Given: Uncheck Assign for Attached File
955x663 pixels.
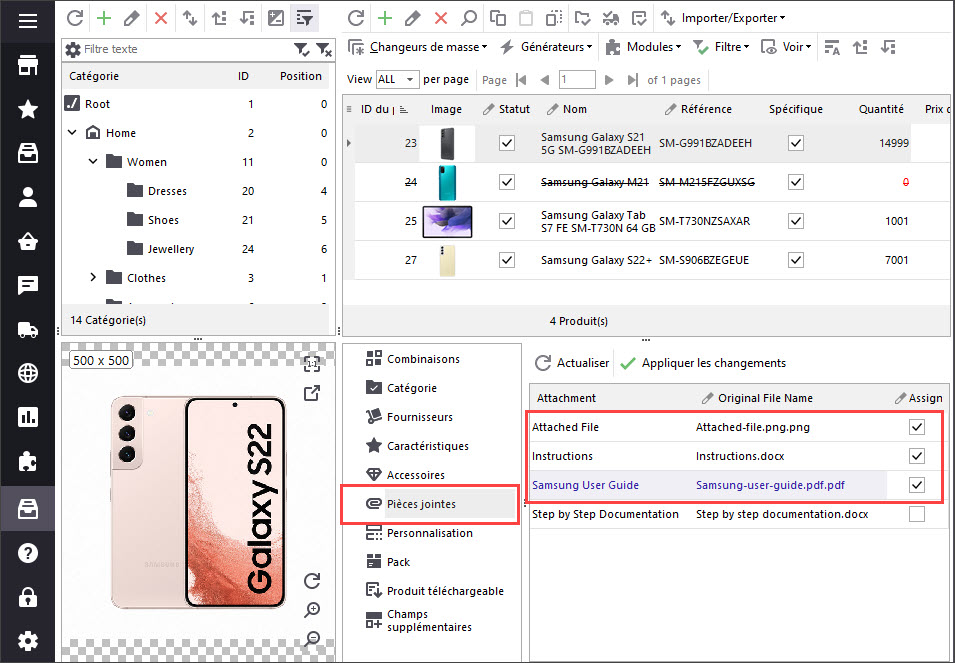Looking at the screenshot, I should click(x=917, y=427).
